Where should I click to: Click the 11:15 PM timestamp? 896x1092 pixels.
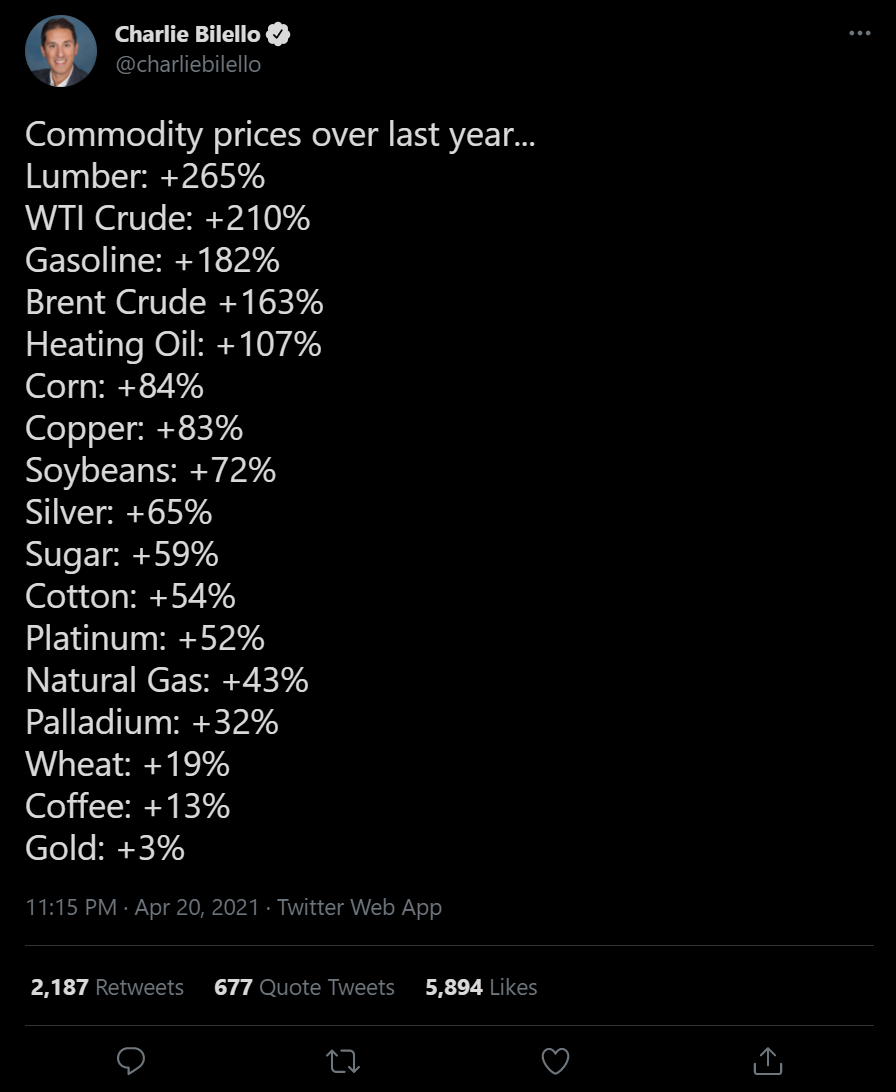click(71, 907)
